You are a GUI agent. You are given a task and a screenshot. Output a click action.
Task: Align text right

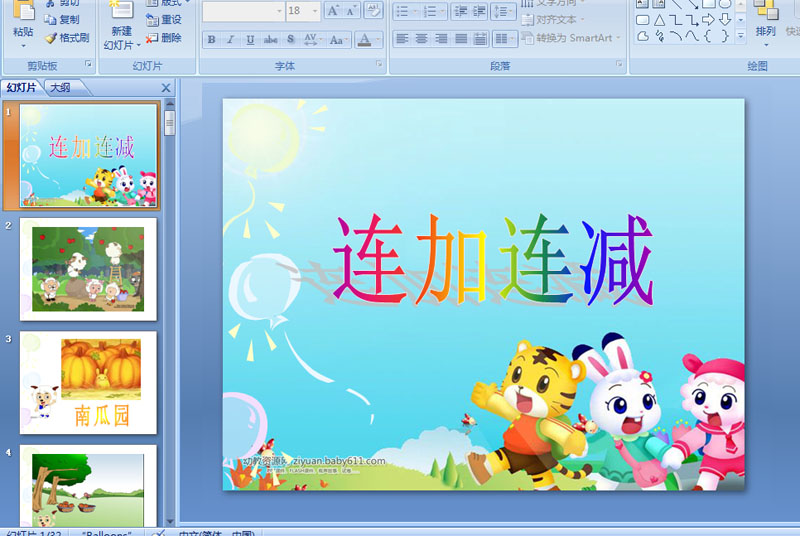point(441,39)
